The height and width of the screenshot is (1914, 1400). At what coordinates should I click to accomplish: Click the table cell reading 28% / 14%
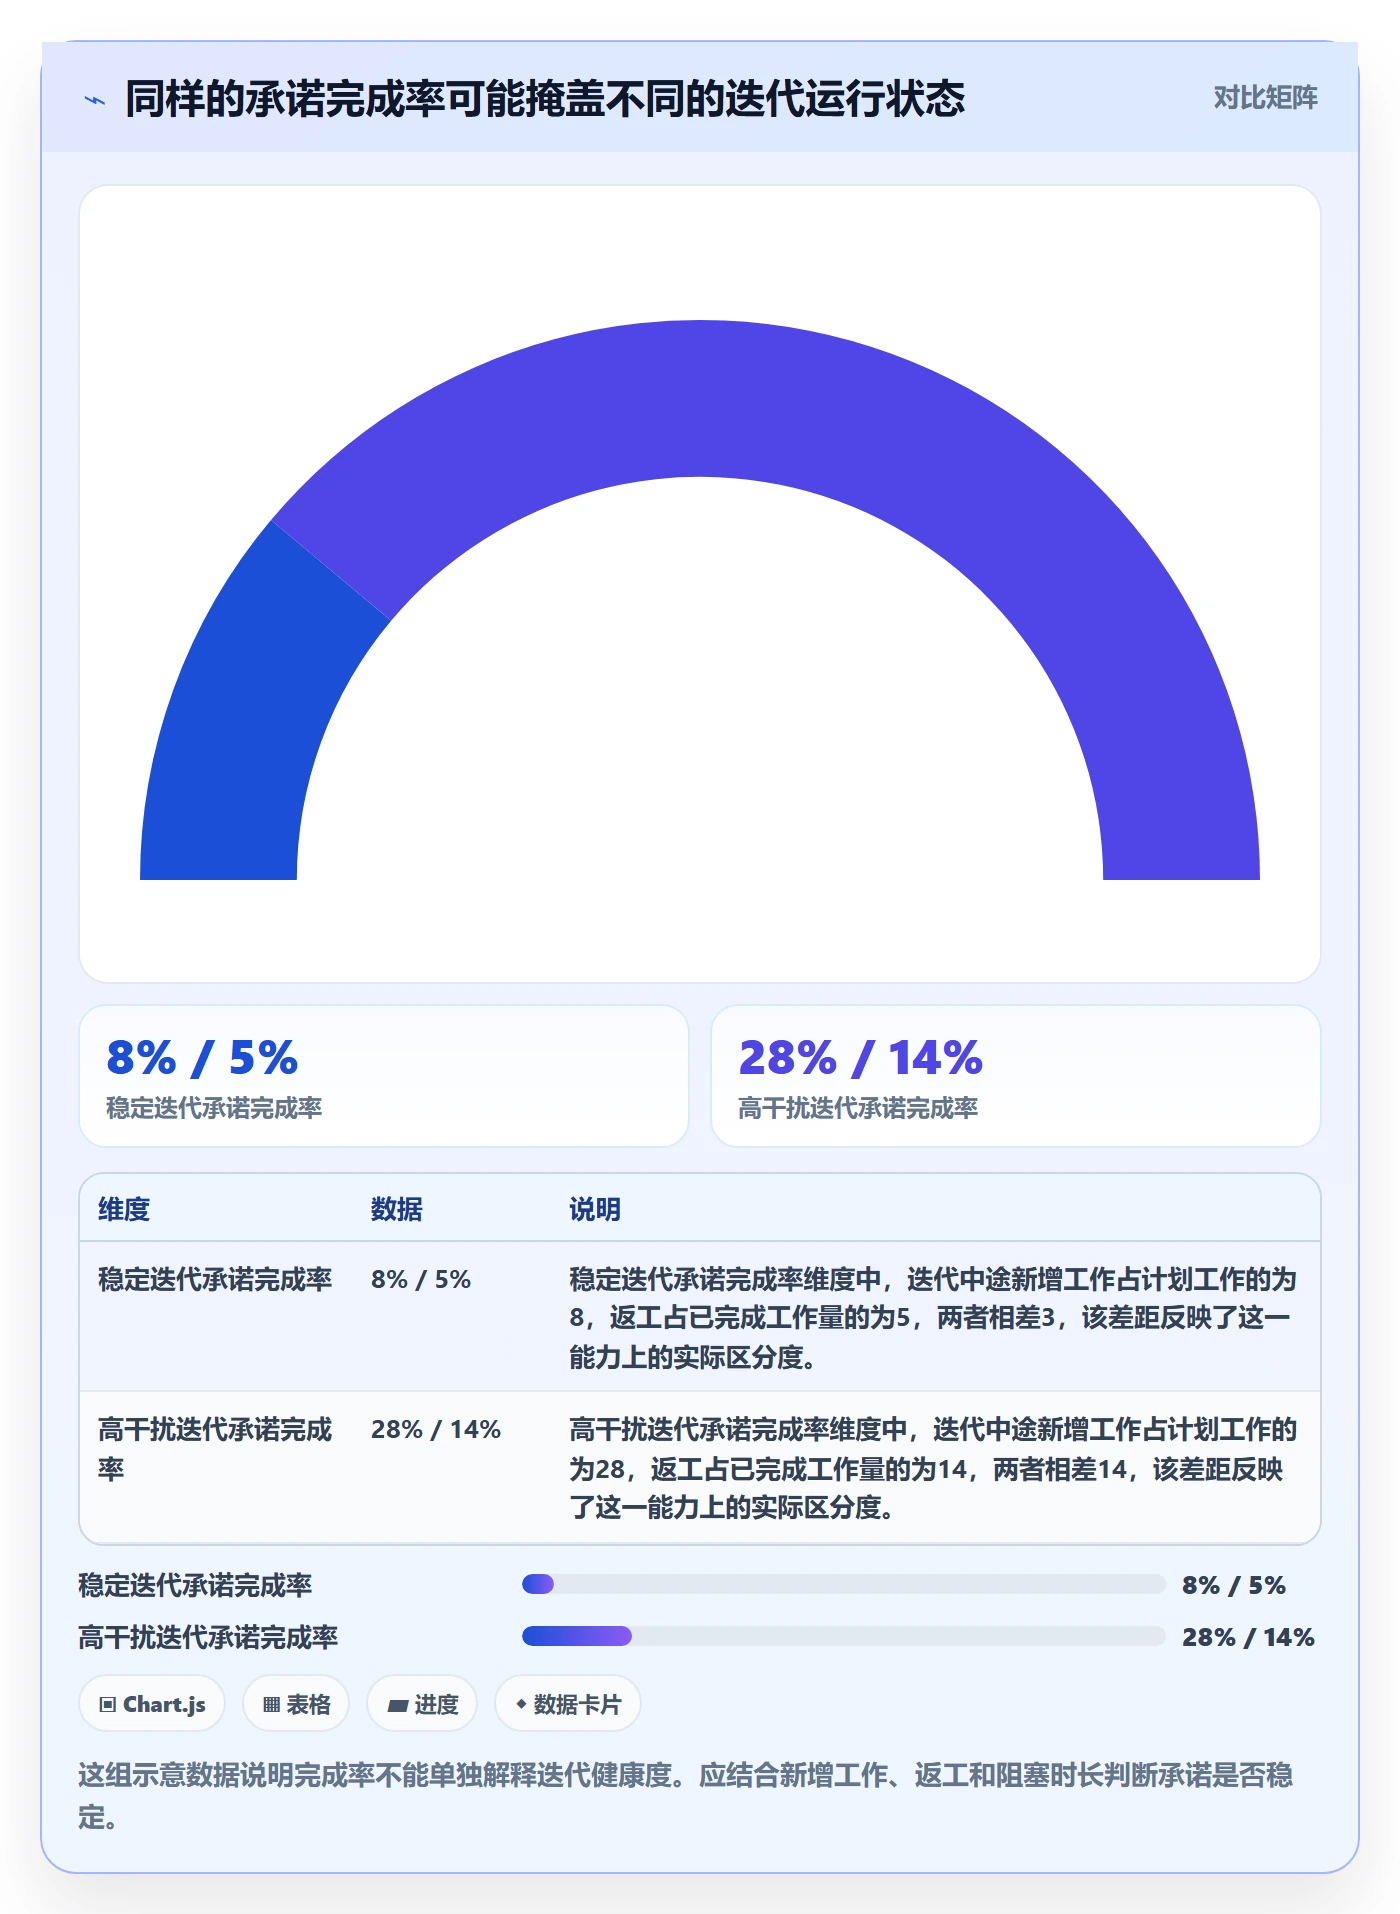tap(436, 1429)
